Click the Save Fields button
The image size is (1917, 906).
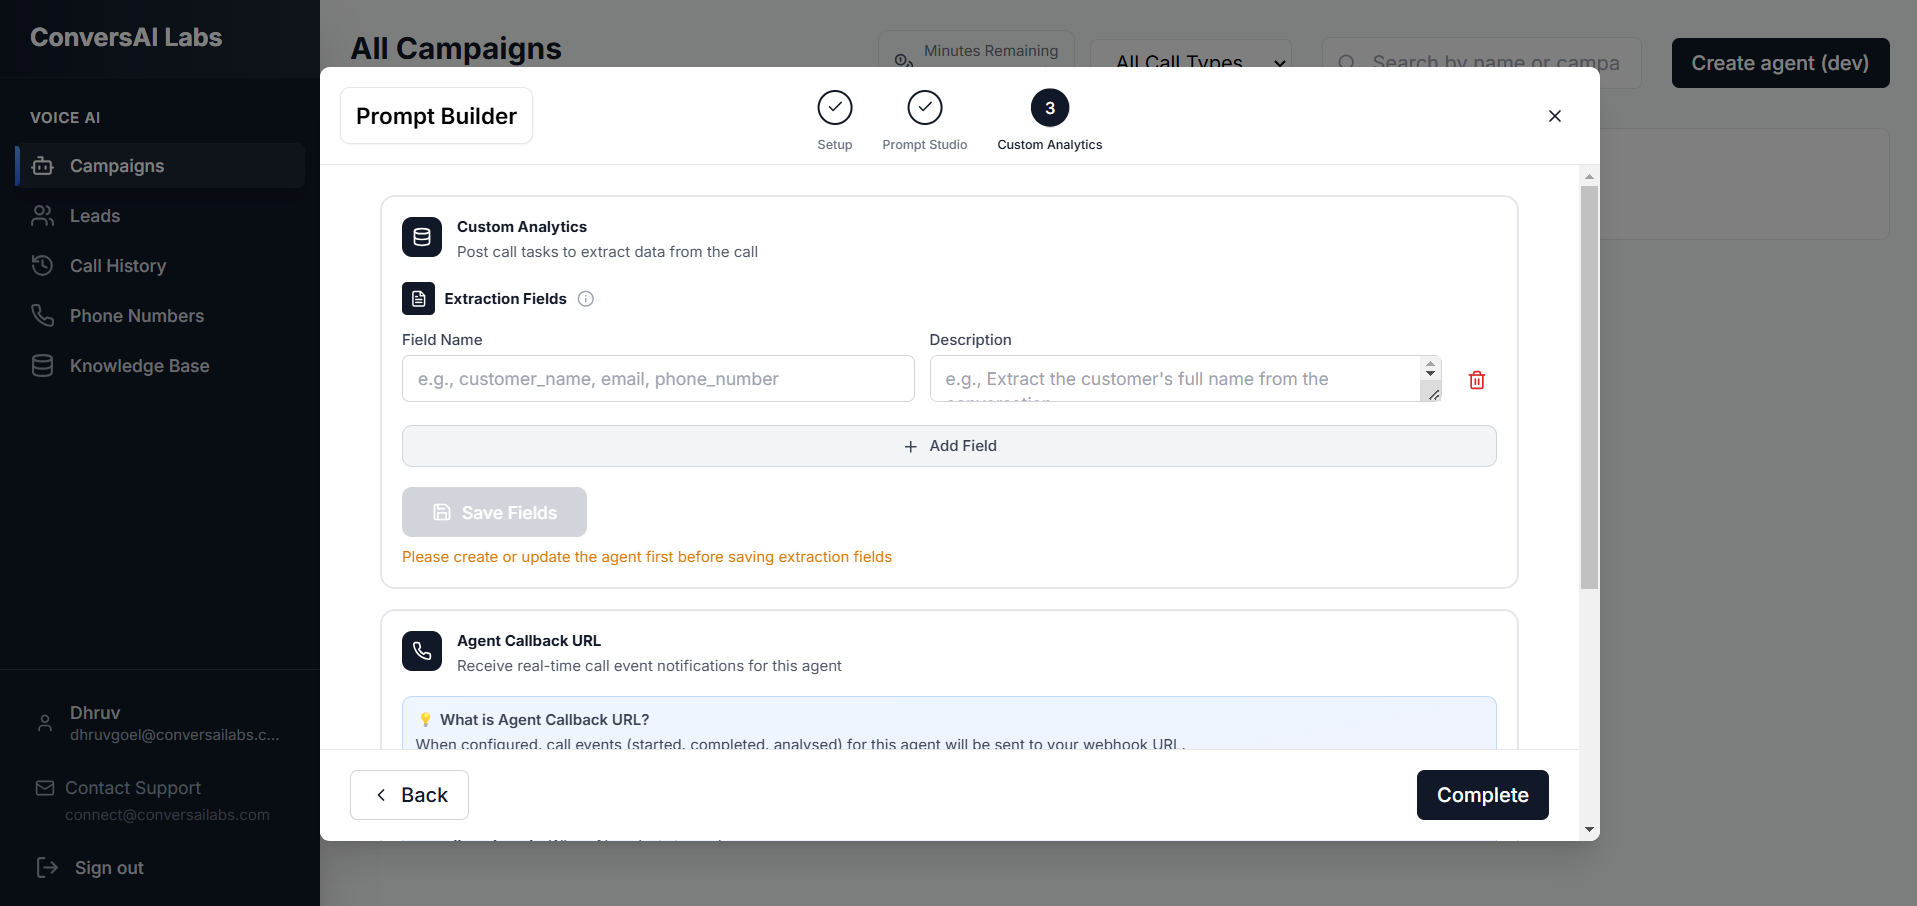[494, 512]
